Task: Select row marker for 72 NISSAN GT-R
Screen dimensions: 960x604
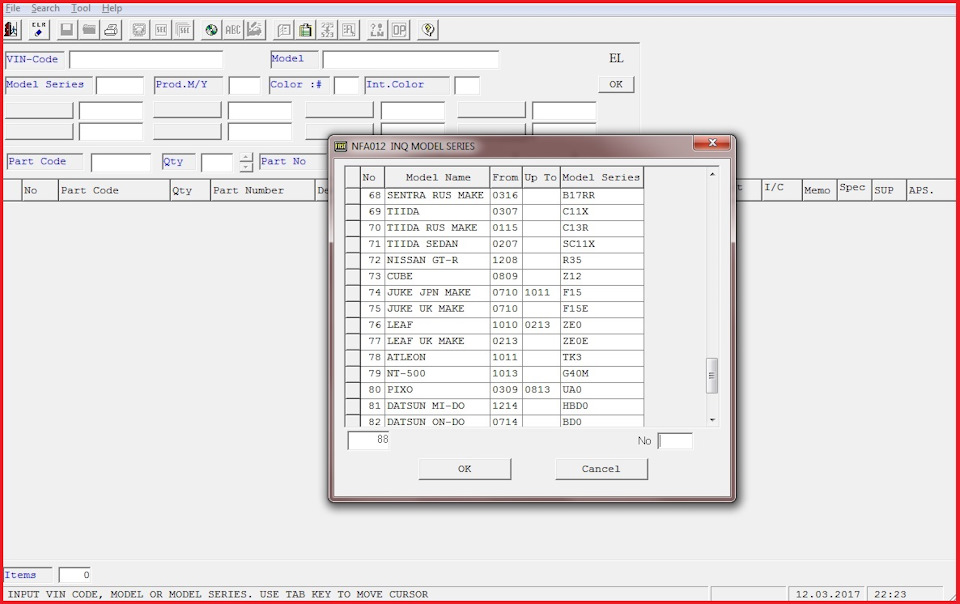Action: [352, 260]
